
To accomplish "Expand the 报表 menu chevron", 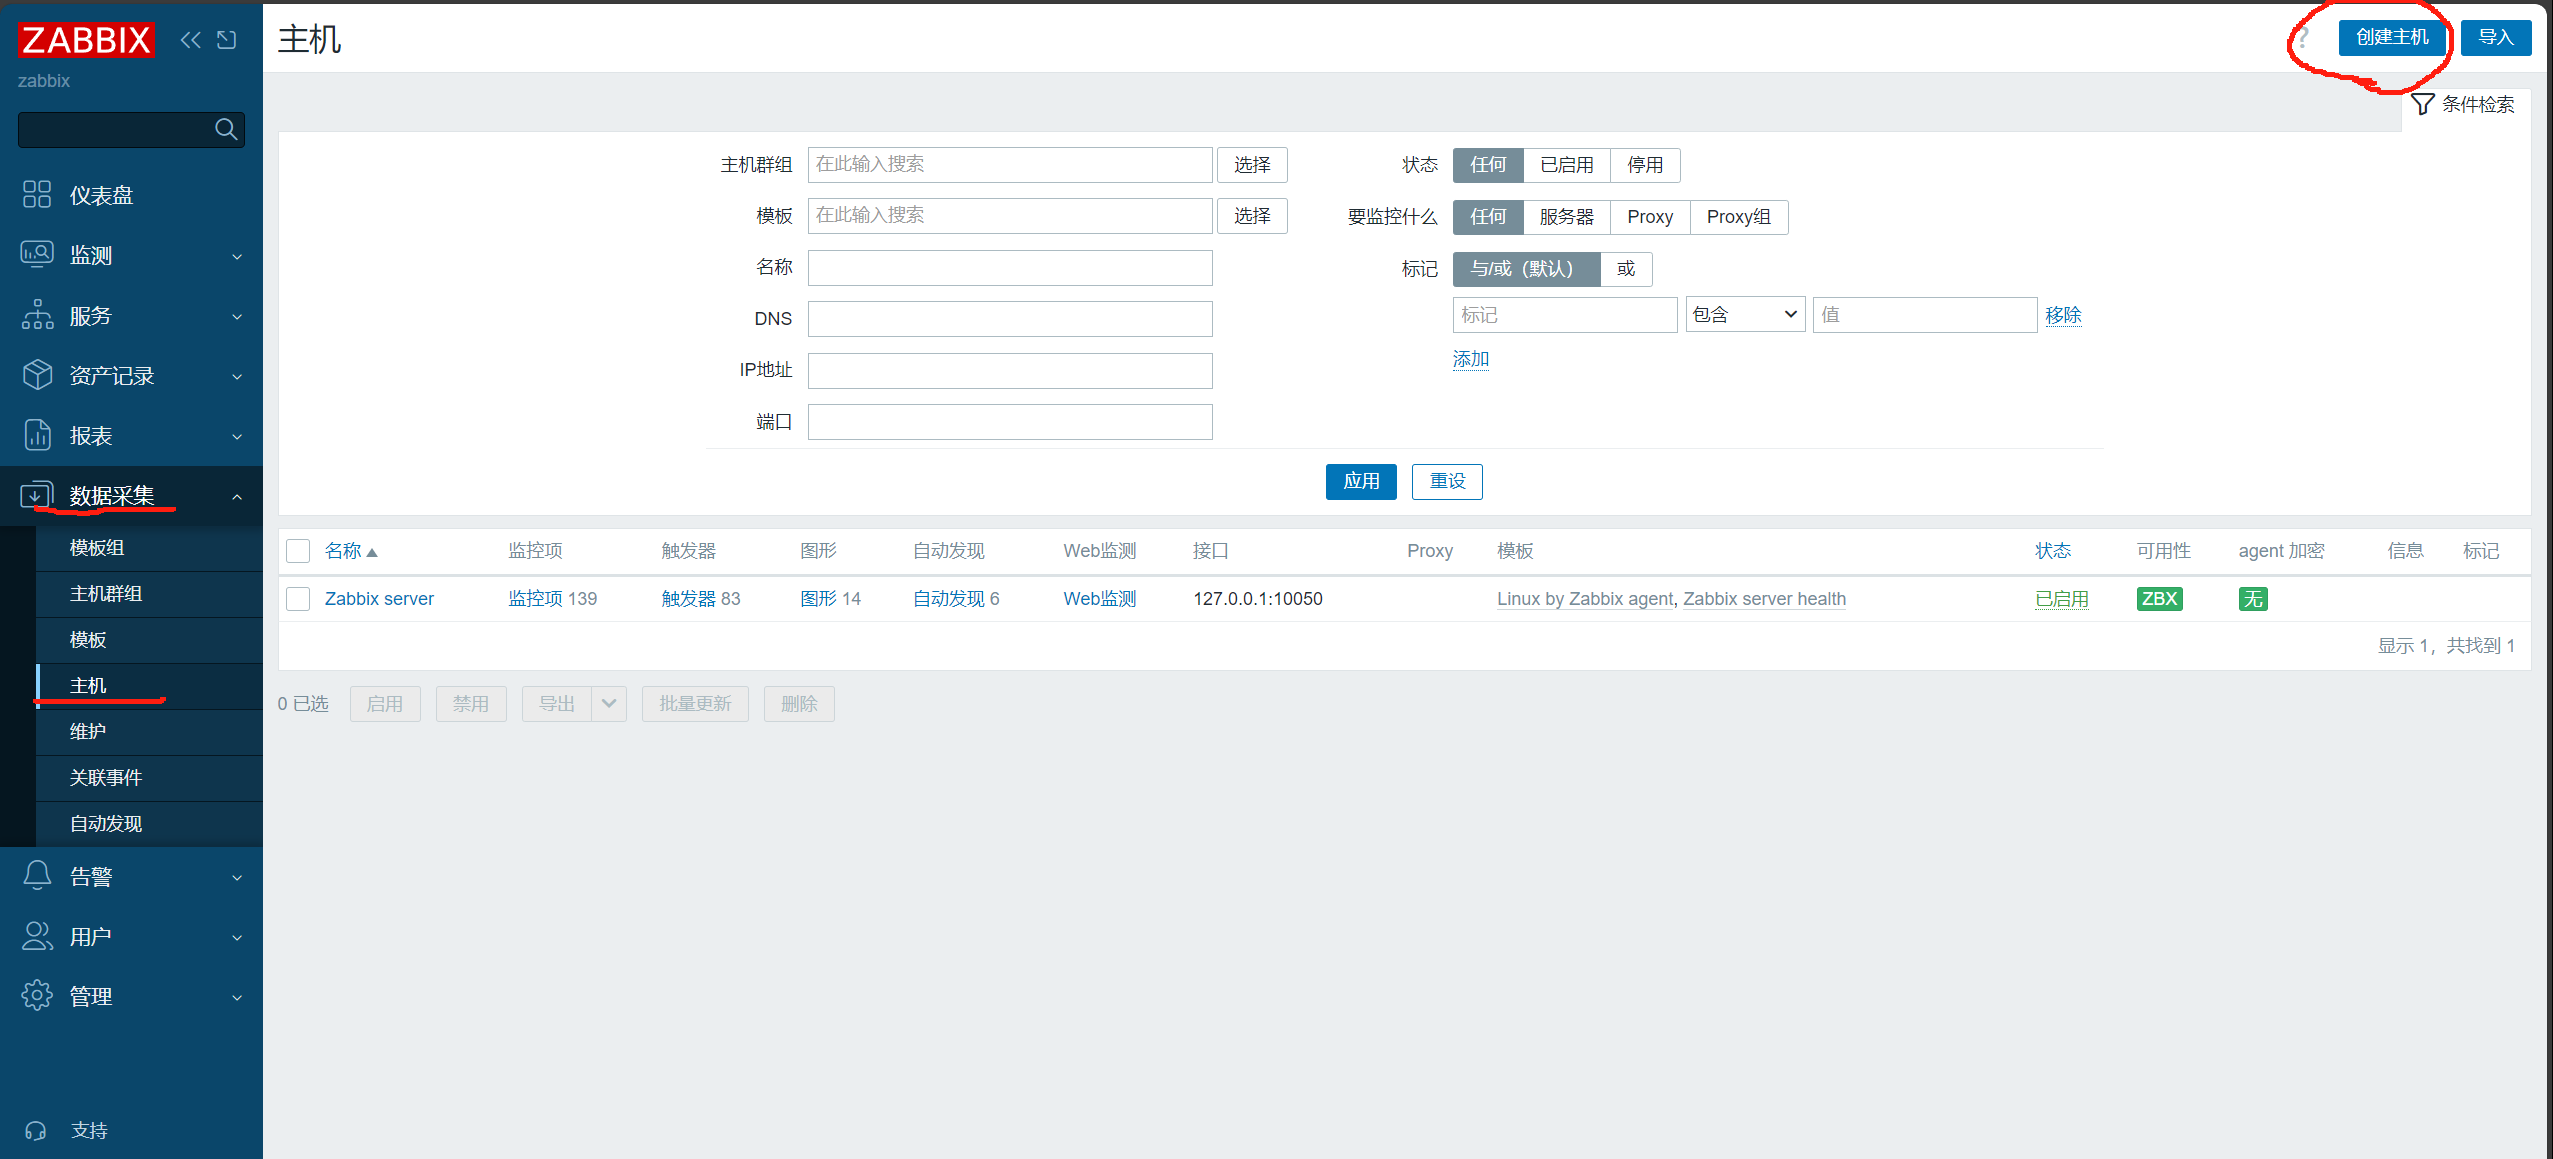I will click(x=237, y=436).
